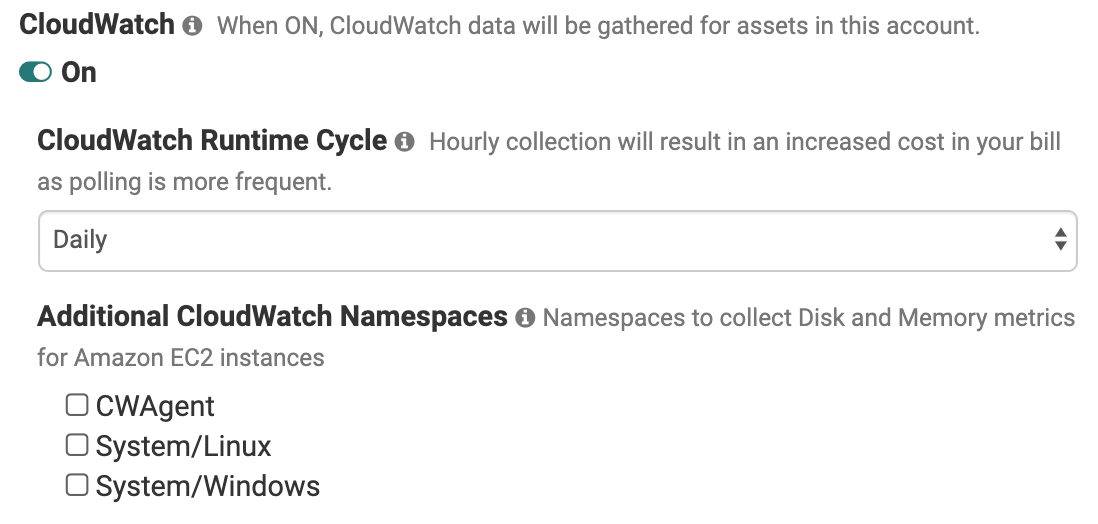Enable the CWAgent namespace checkbox
This screenshot has height=524, width=1098.
[76, 405]
